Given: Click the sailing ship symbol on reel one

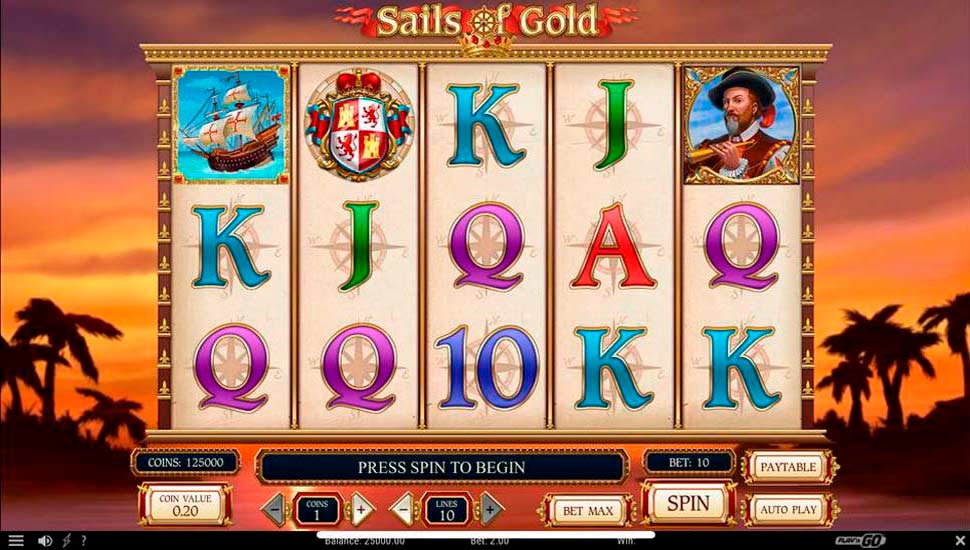Looking at the screenshot, I should pos(230,125).
